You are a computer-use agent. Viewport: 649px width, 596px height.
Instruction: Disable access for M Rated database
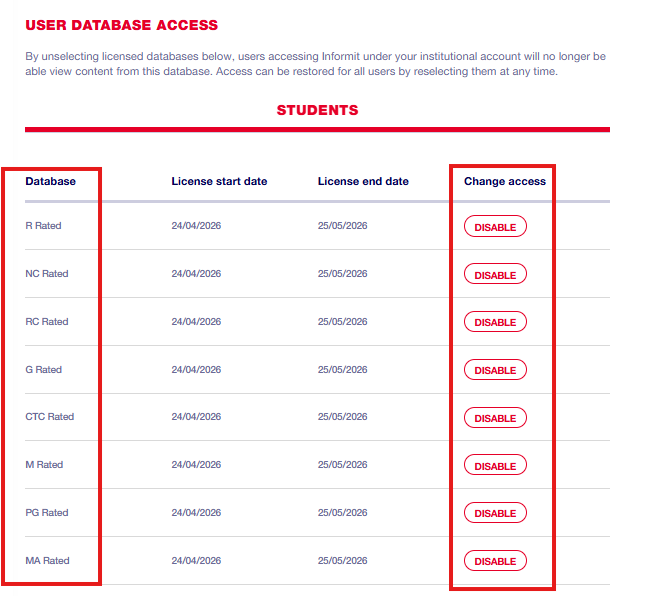click(x=495, y=466)
